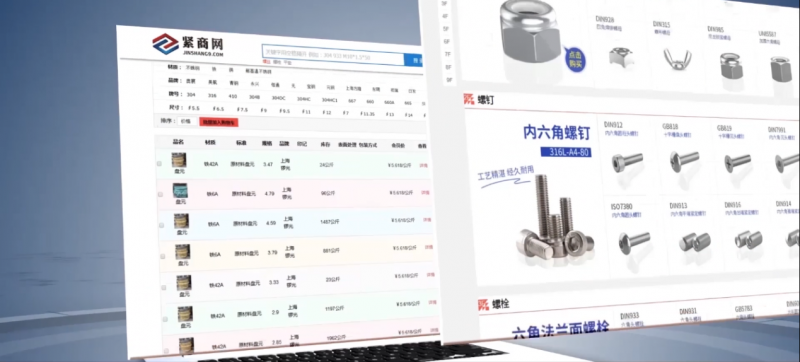The height and width of the screenshot is (362, 800).
Task: Open the price sort dropdown
Action: coord(185,121)
